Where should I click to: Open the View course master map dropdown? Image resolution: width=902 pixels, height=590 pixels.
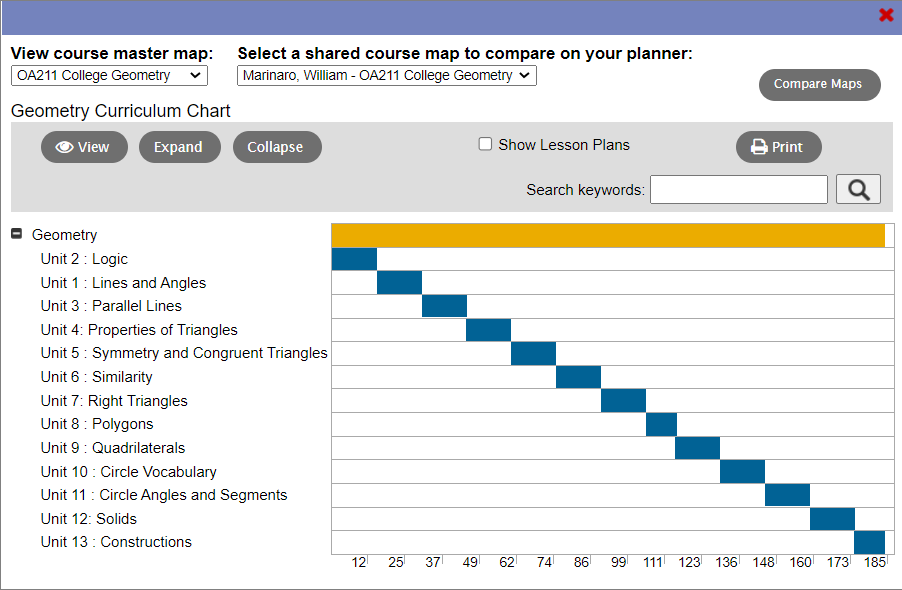(x=108, y=75)
